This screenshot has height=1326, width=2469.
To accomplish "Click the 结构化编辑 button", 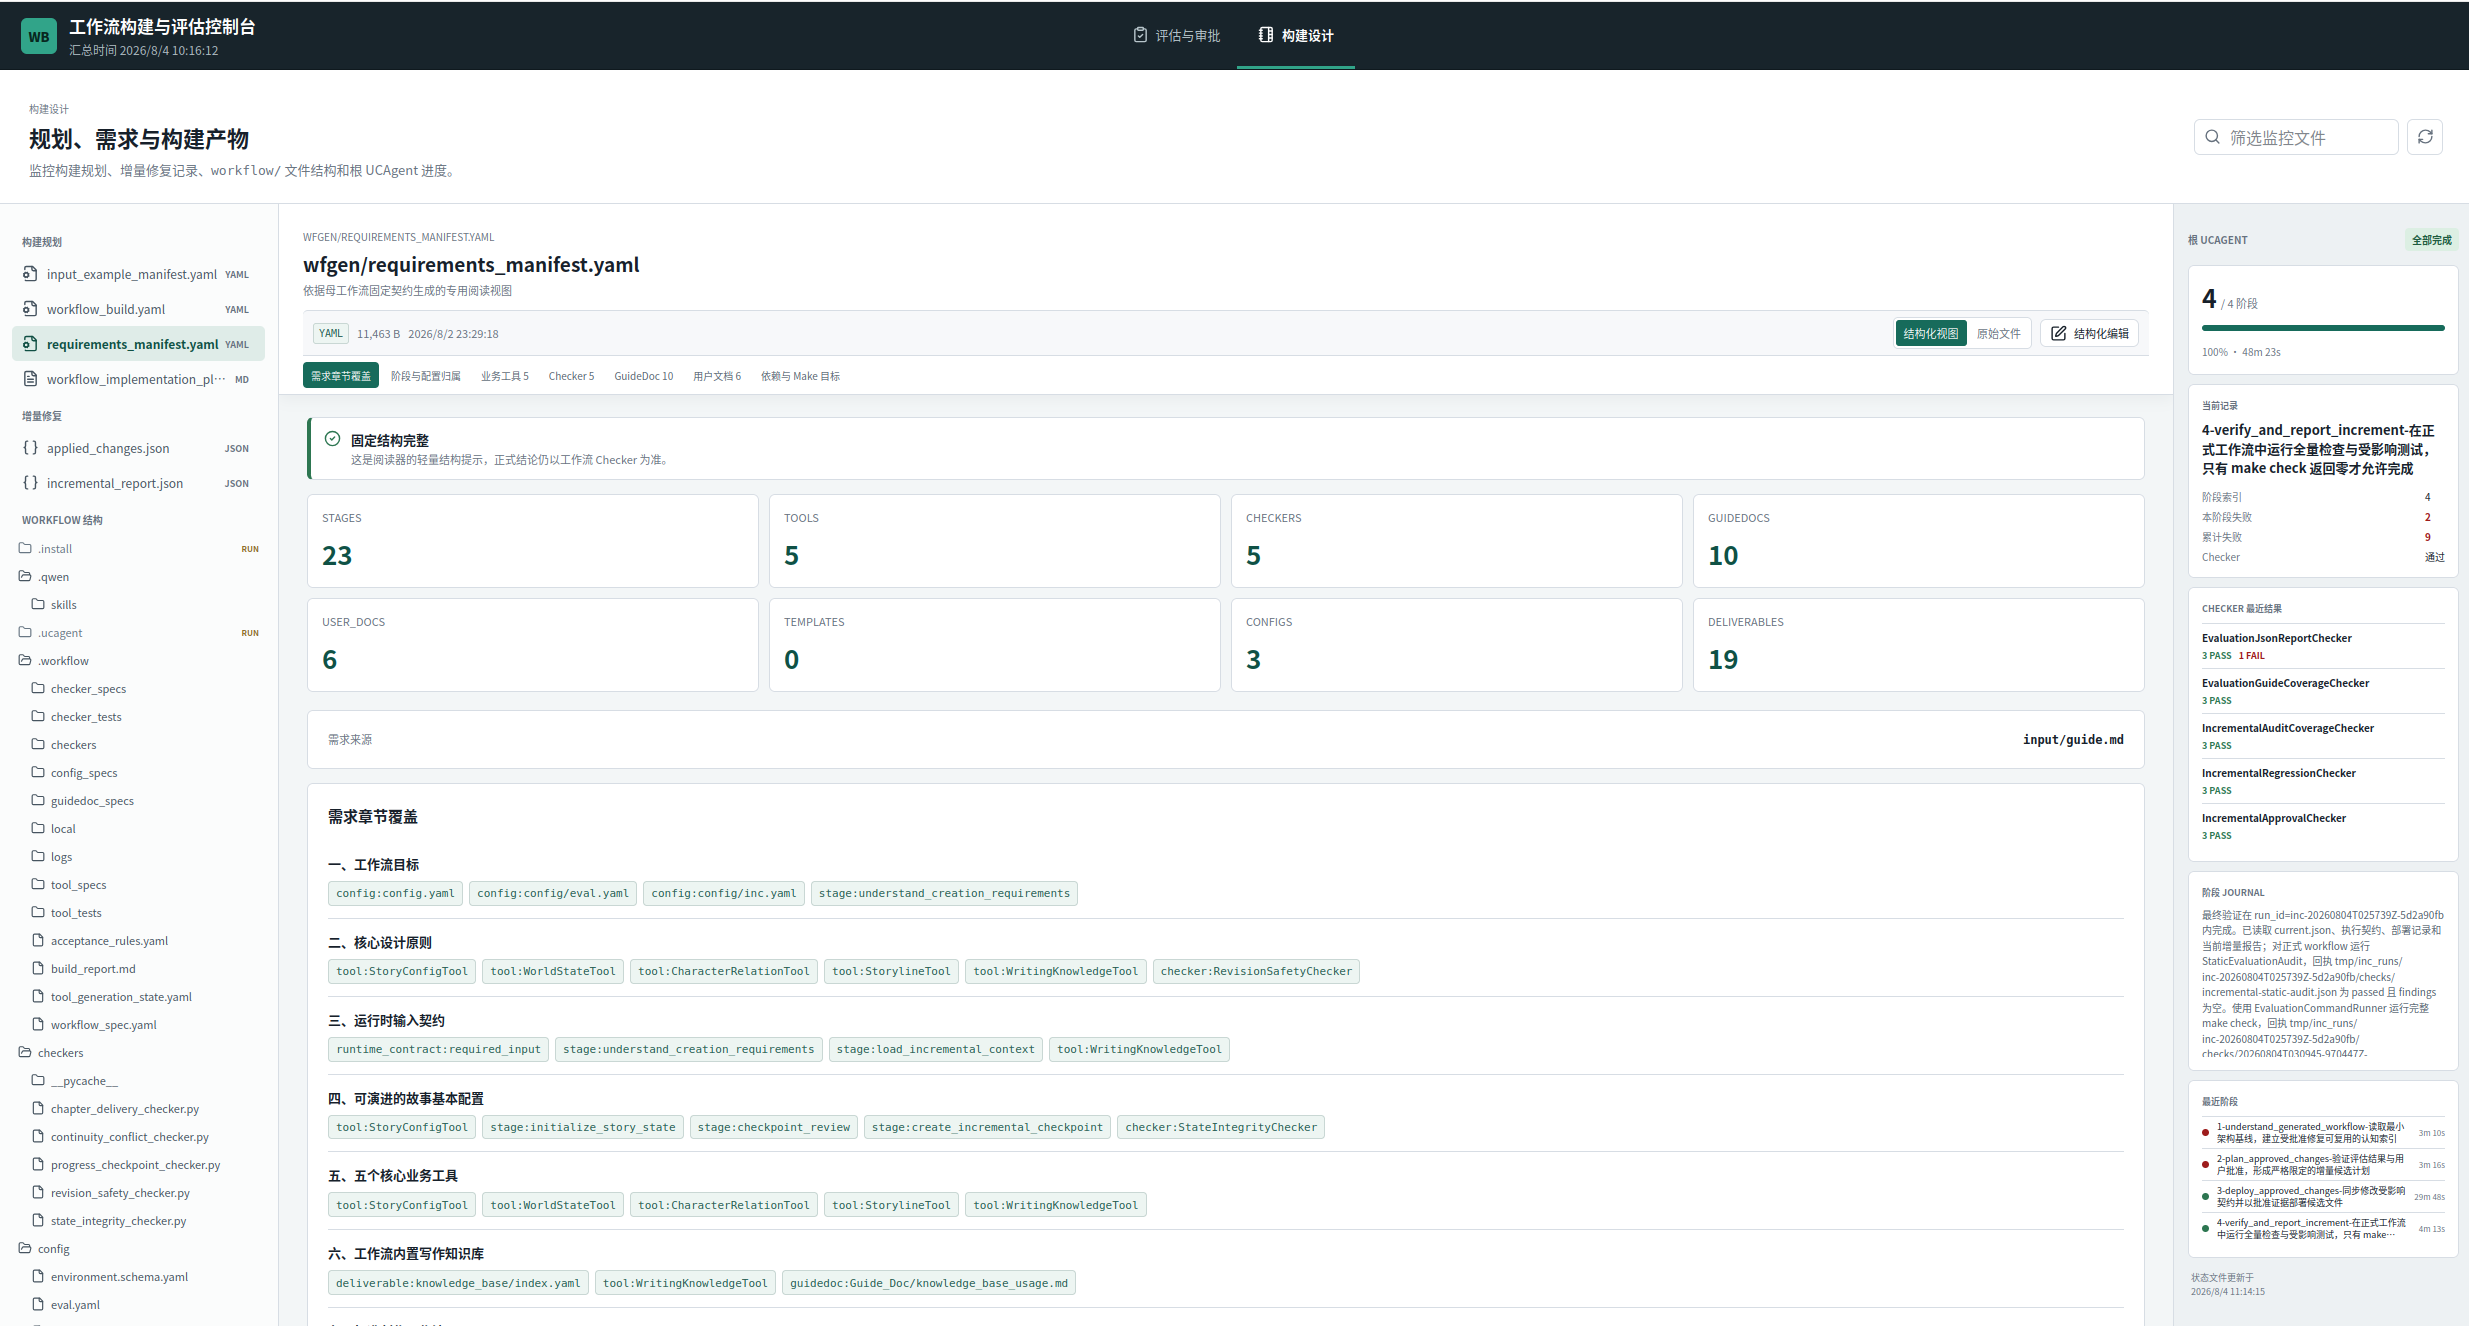I will pyautogui.click(x=2090, y=333).
